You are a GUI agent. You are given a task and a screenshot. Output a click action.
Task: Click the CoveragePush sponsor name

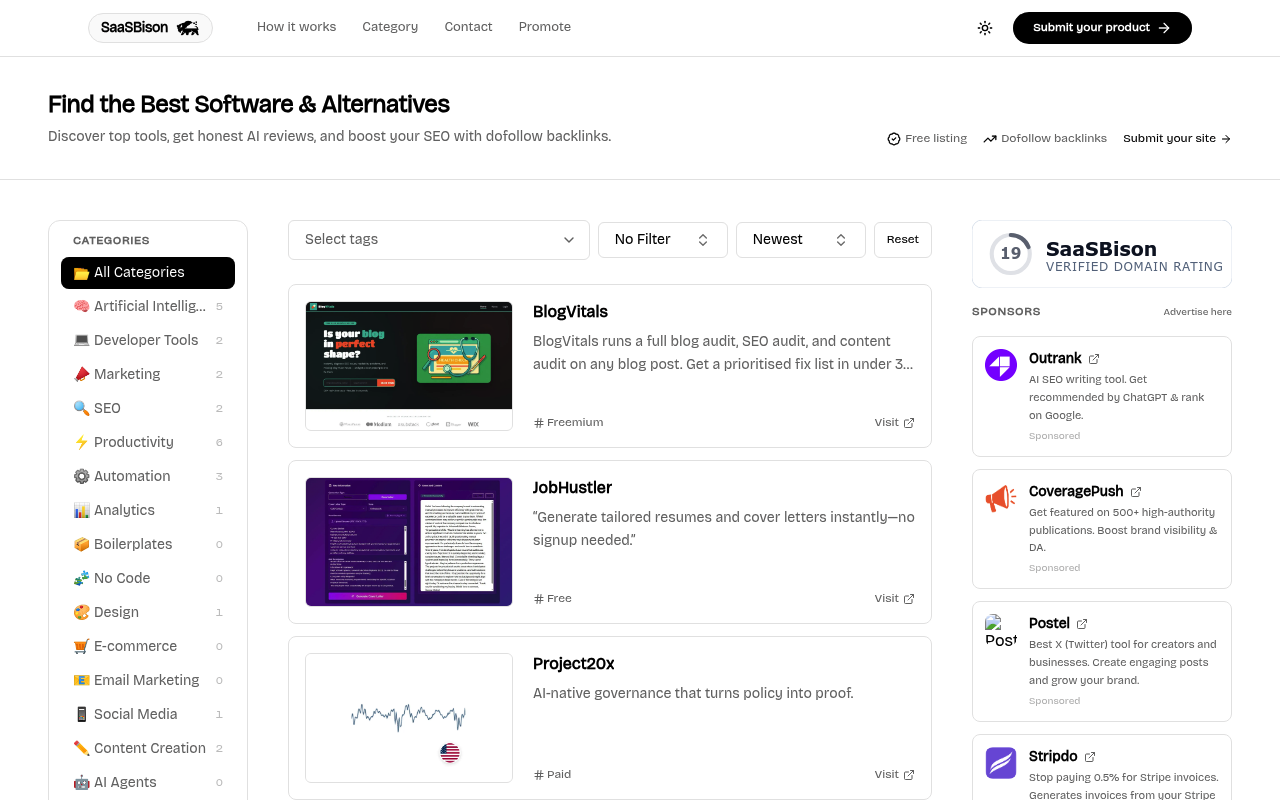[1076, 492]
